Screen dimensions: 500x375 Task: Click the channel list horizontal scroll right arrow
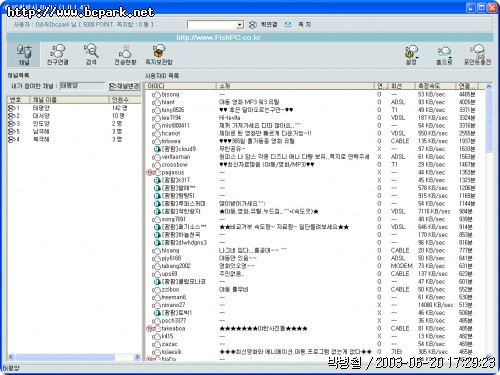click(137, 357)
